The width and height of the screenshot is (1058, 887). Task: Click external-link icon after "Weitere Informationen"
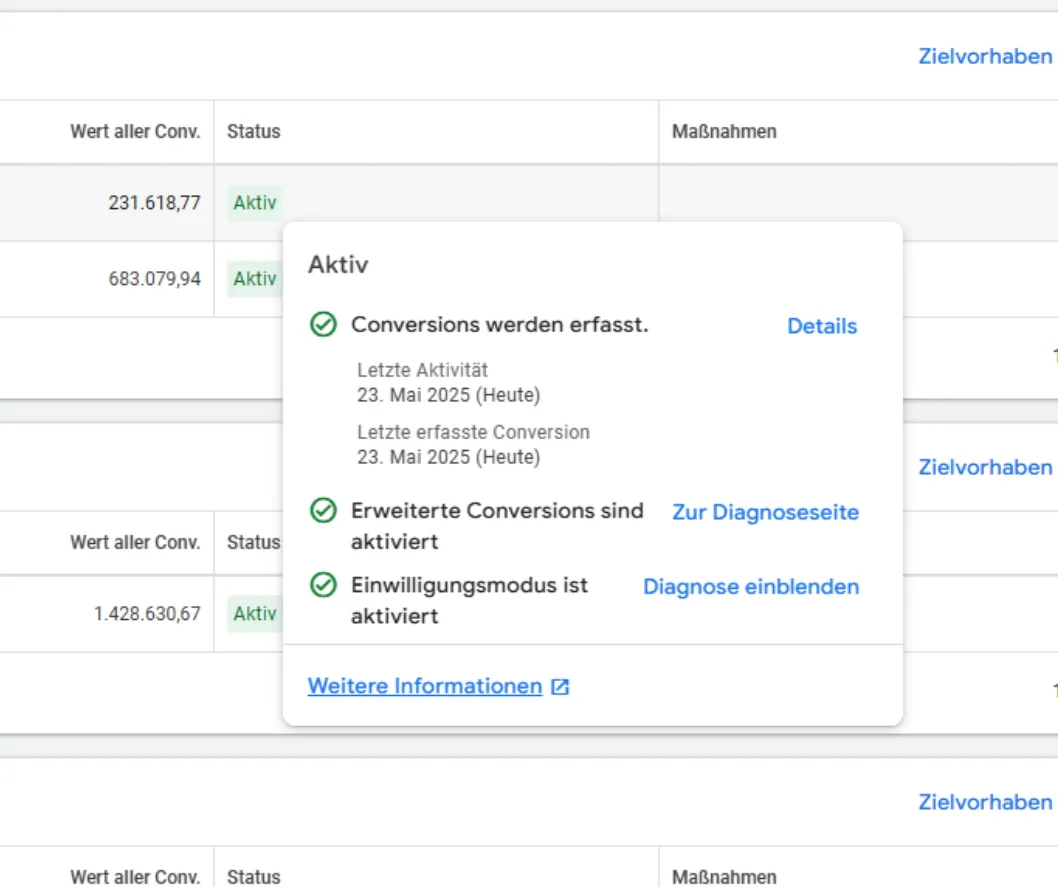click(x=561, y=687)
